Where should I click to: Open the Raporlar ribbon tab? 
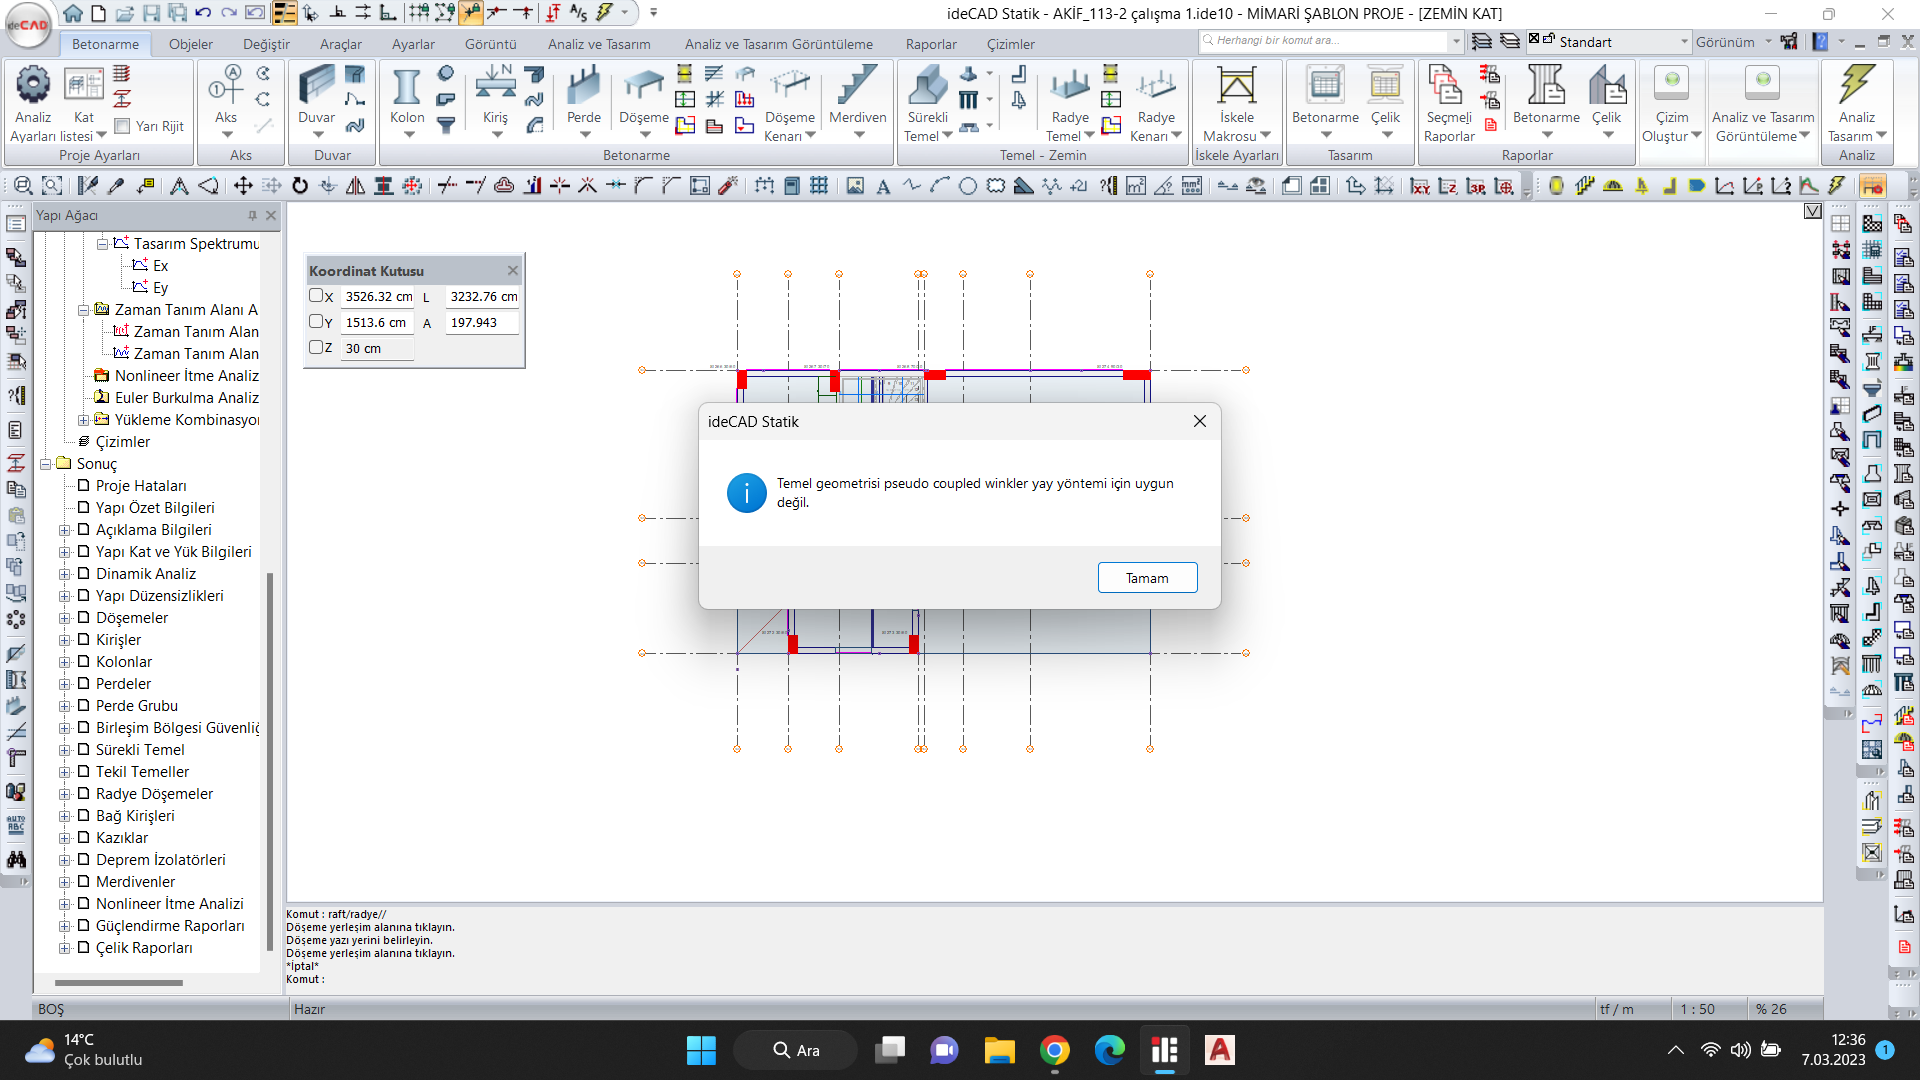coord(931,44)
